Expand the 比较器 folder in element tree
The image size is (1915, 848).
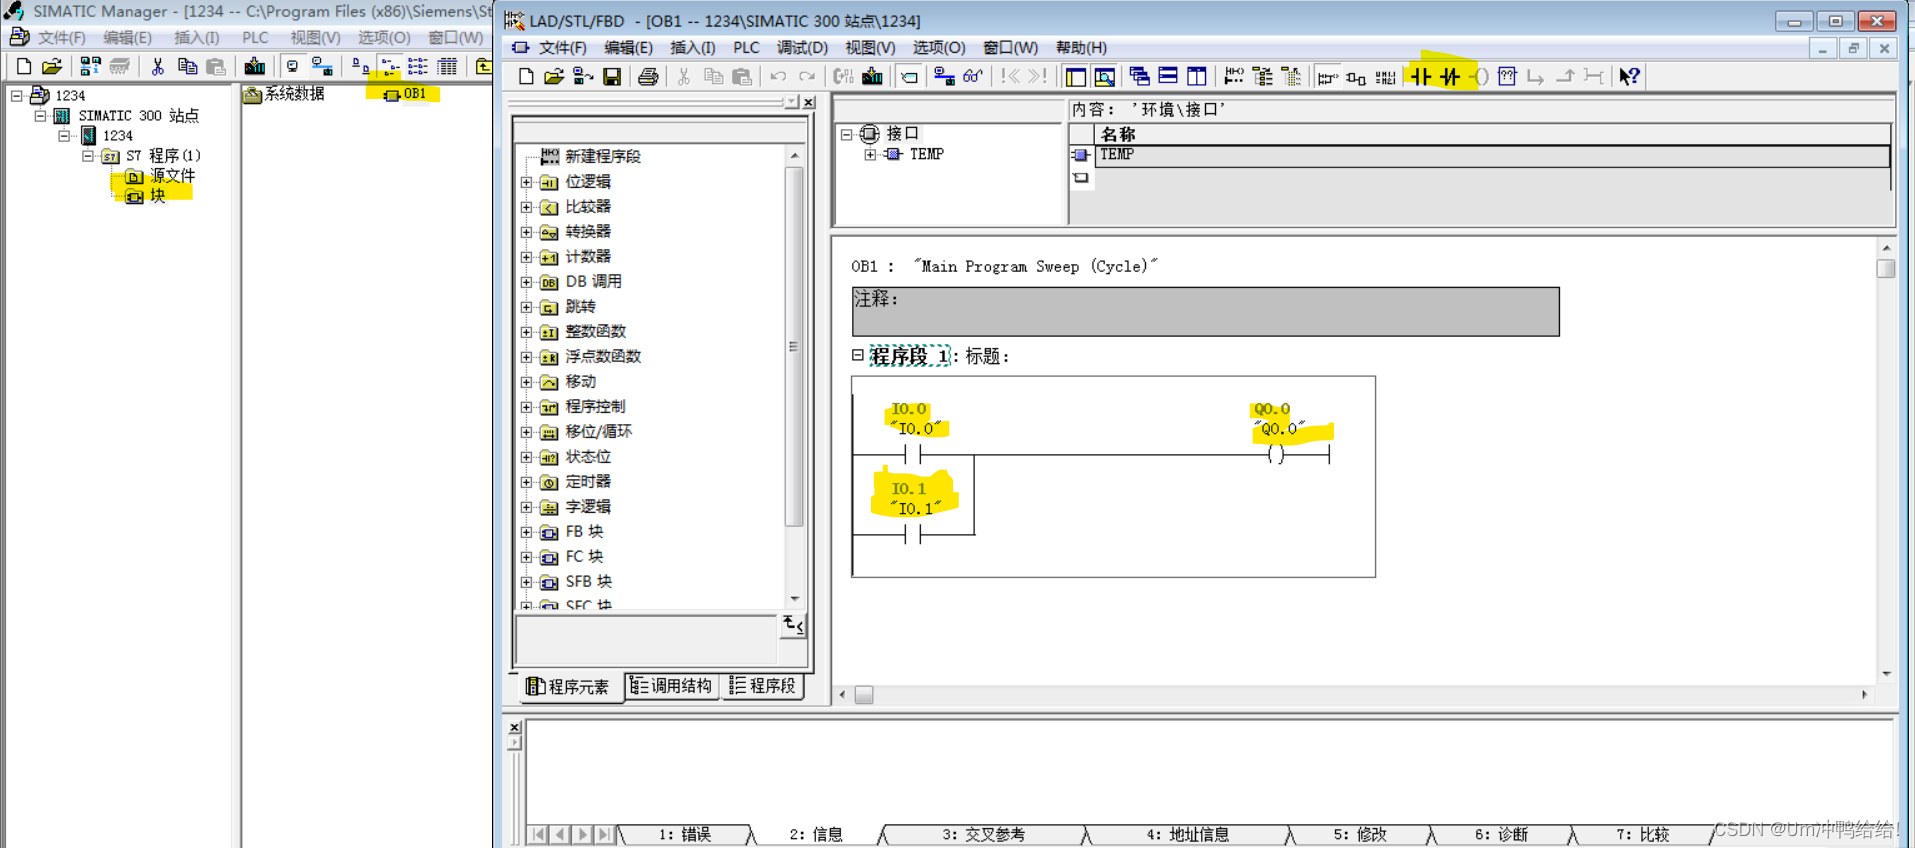[x=526, y=207]
